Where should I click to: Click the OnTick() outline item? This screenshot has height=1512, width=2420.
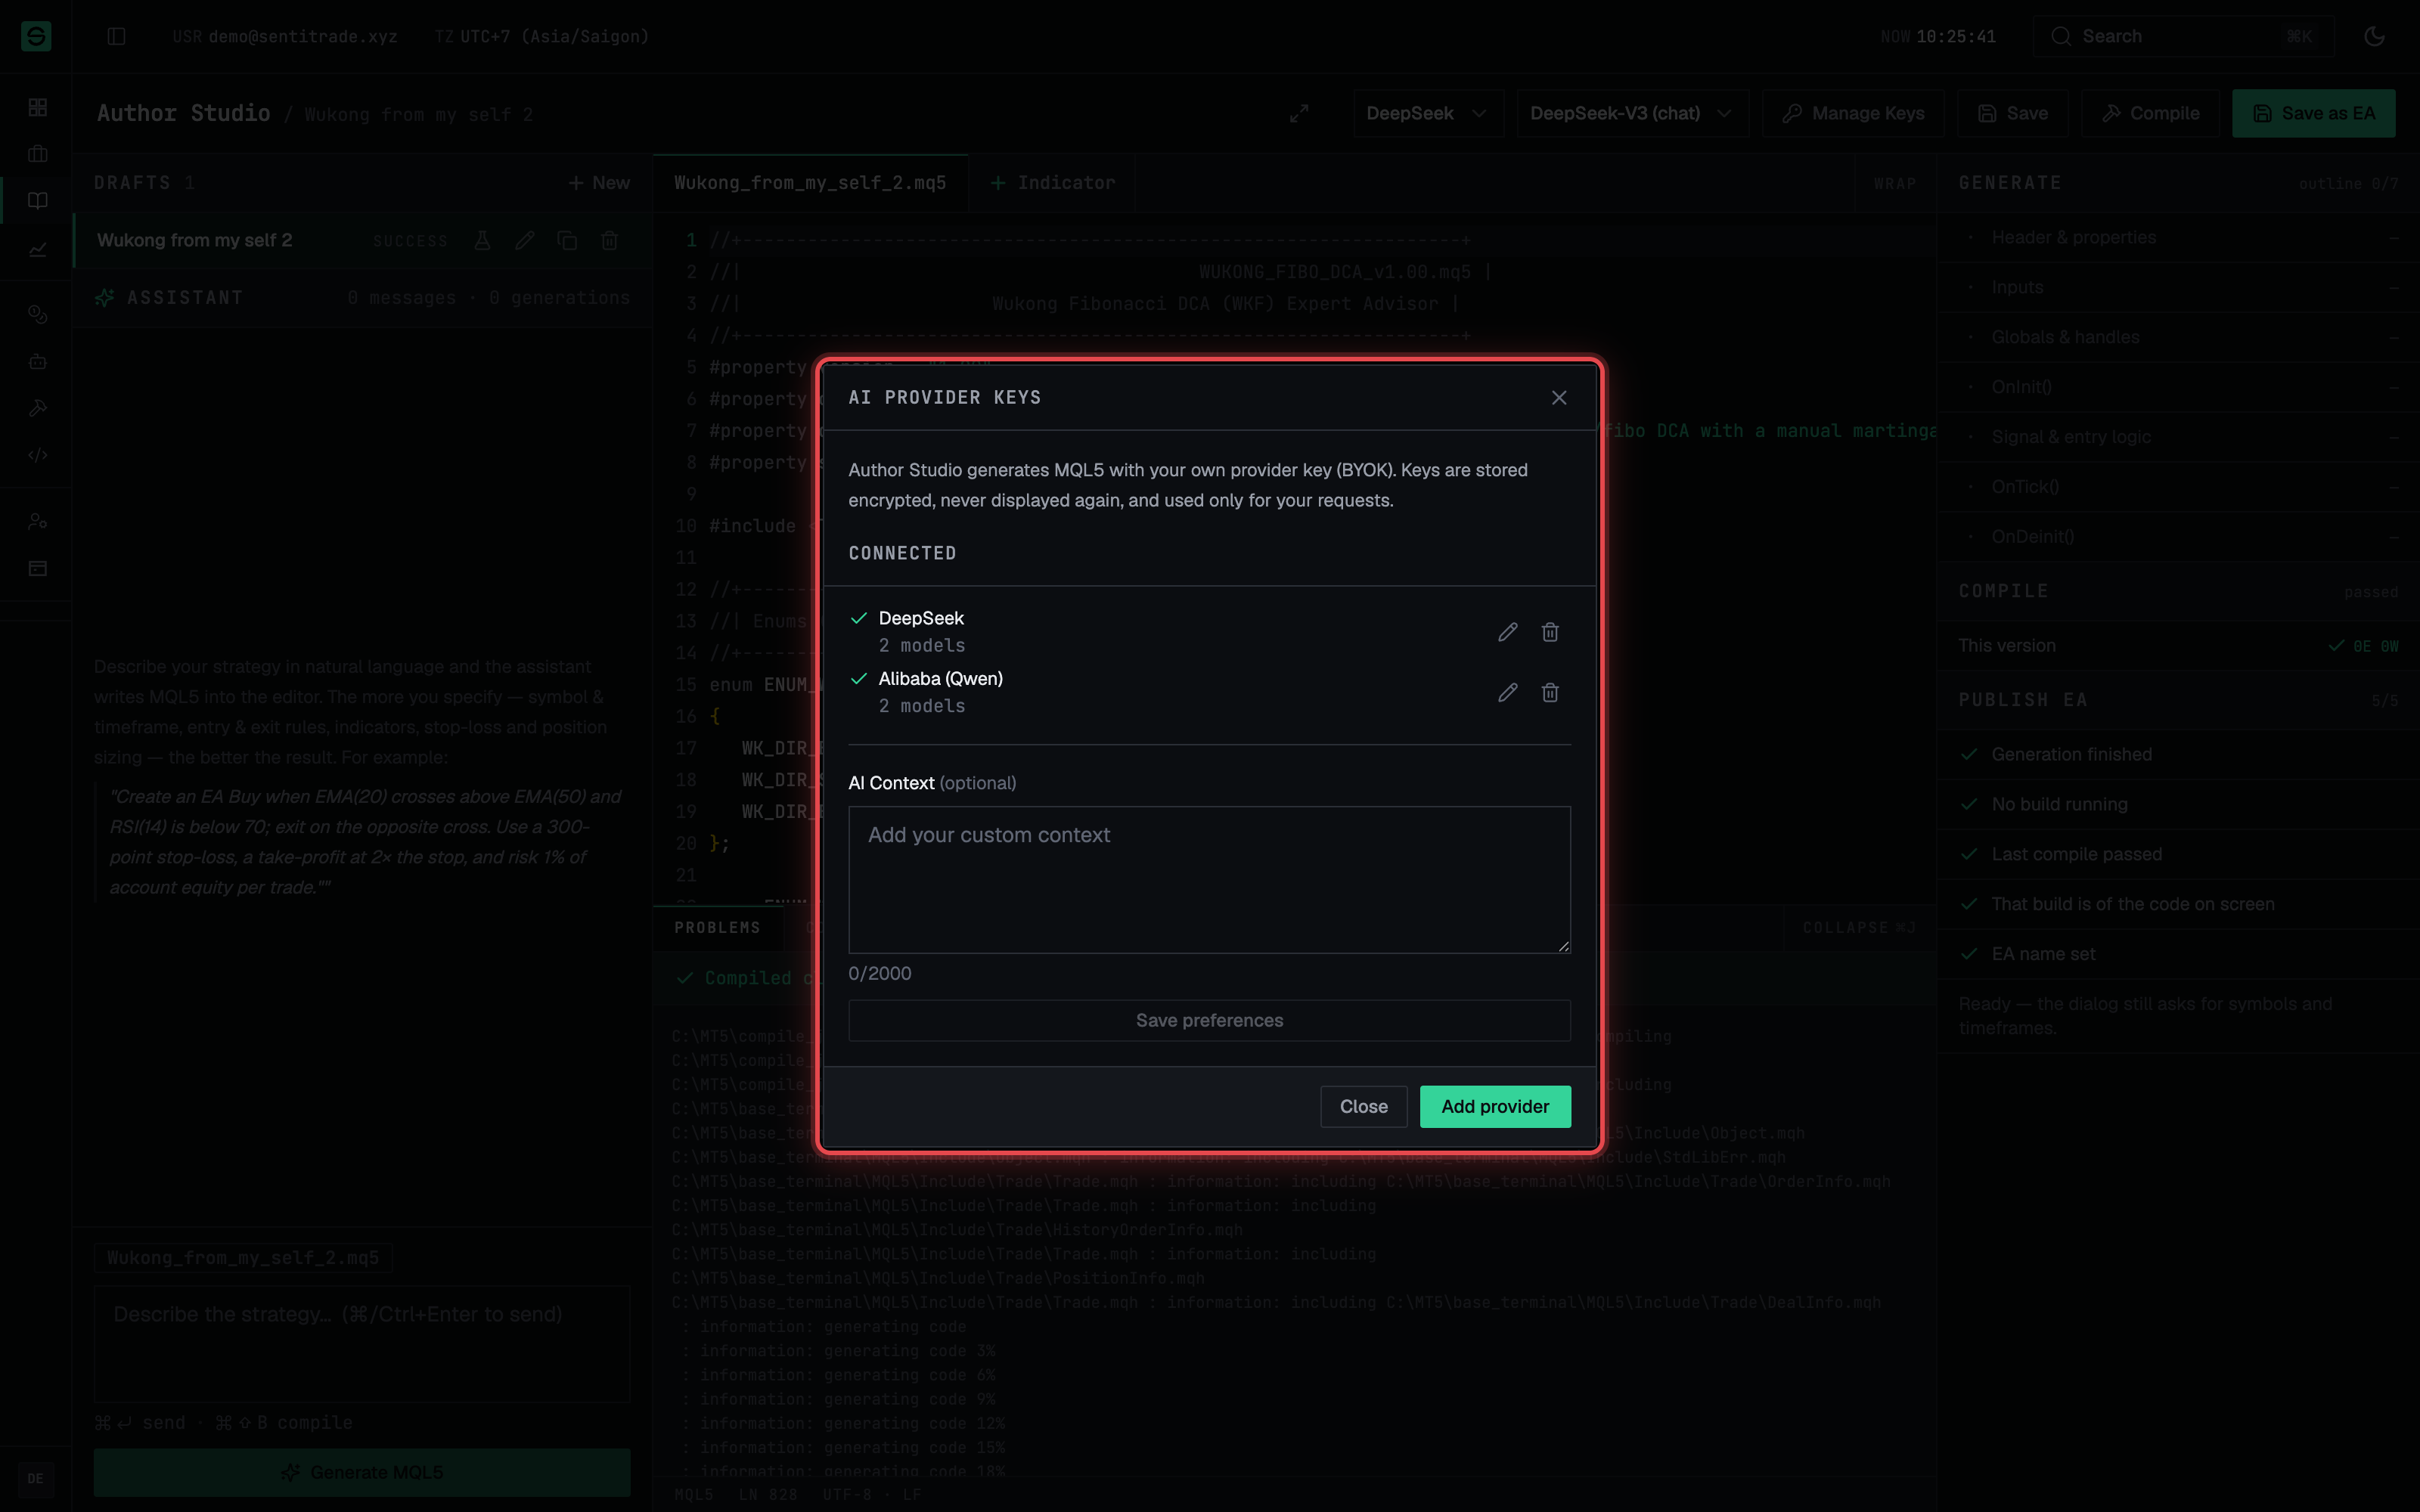[x=2178, y=487]
